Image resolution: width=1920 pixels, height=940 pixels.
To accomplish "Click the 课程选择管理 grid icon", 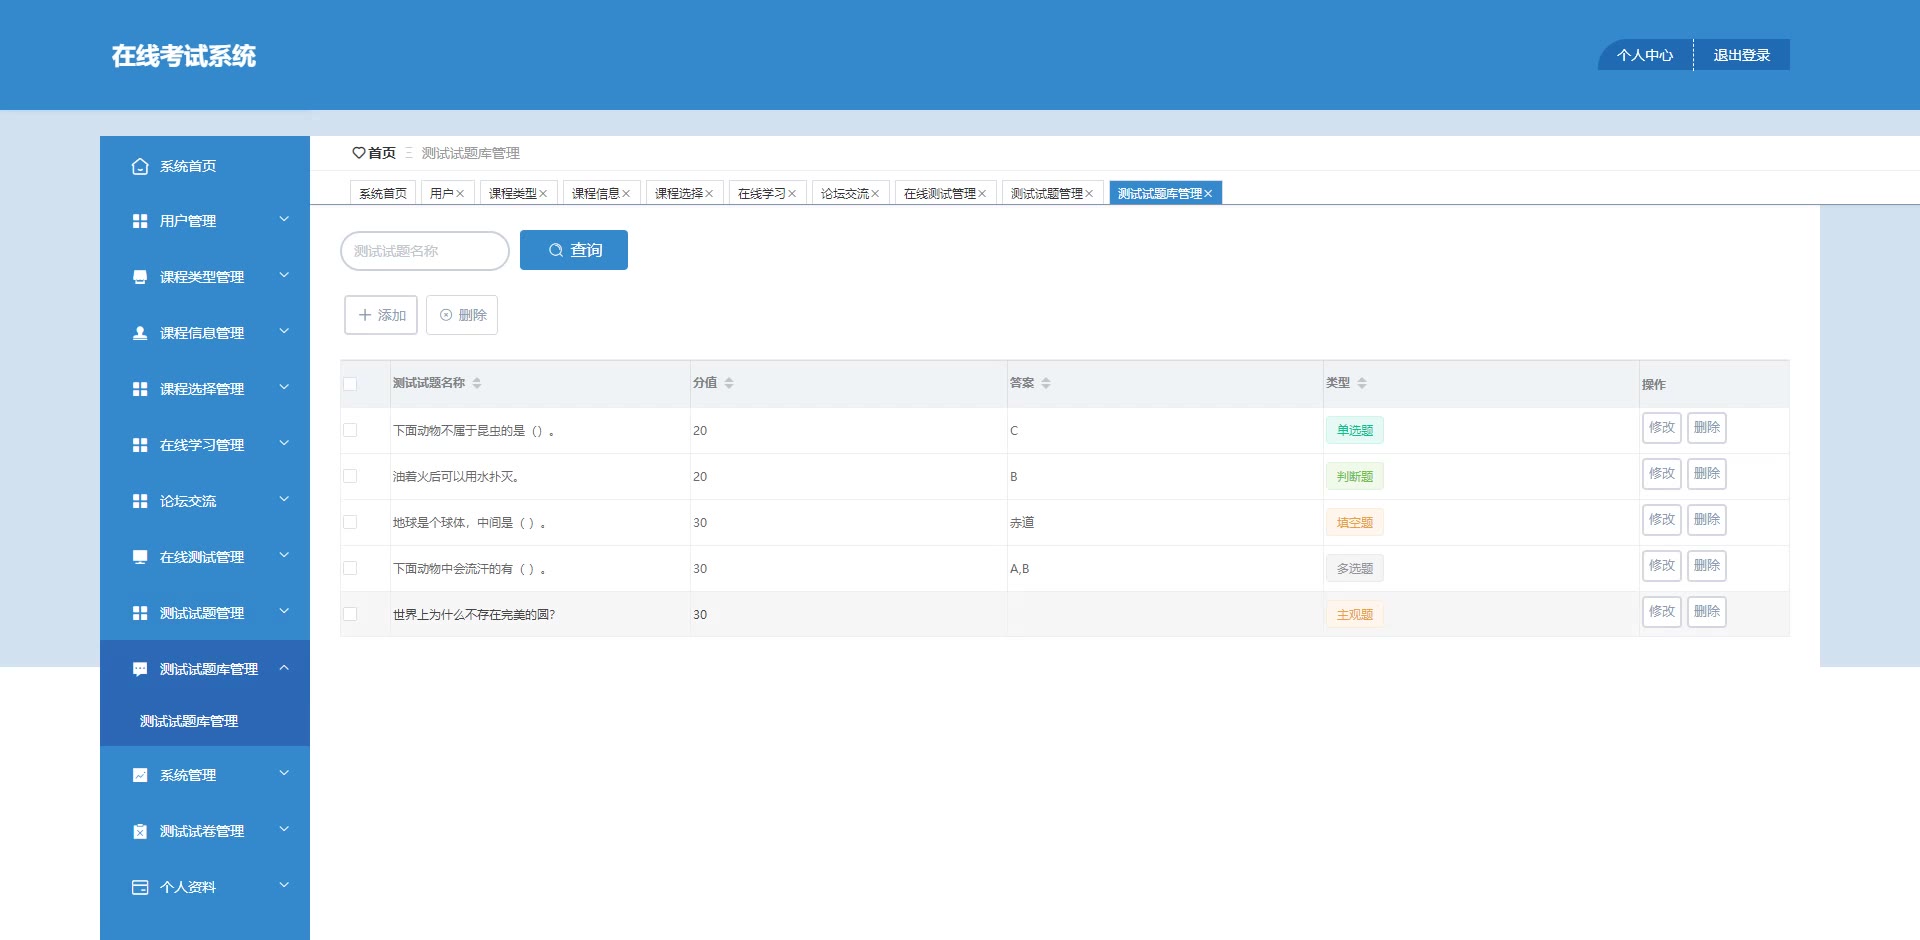I will (140, 389).
